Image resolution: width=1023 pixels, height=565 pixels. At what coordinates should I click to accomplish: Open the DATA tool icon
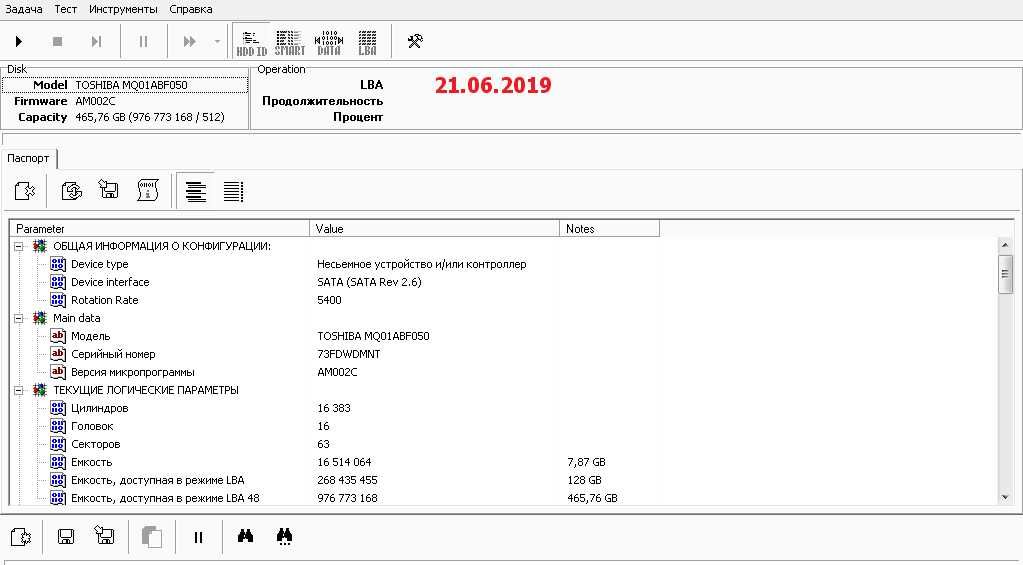[329, 42]
